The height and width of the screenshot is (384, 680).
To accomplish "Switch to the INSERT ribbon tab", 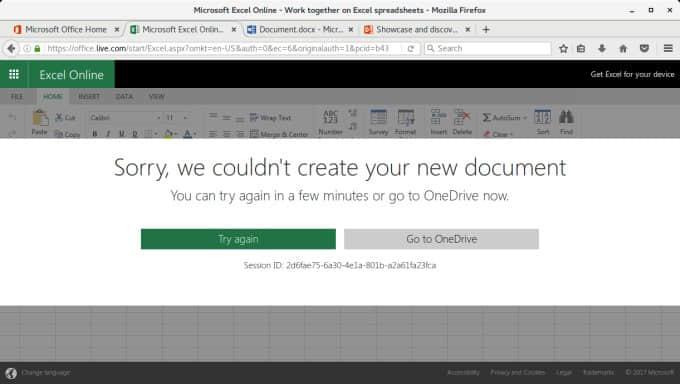I will (89, 96).
